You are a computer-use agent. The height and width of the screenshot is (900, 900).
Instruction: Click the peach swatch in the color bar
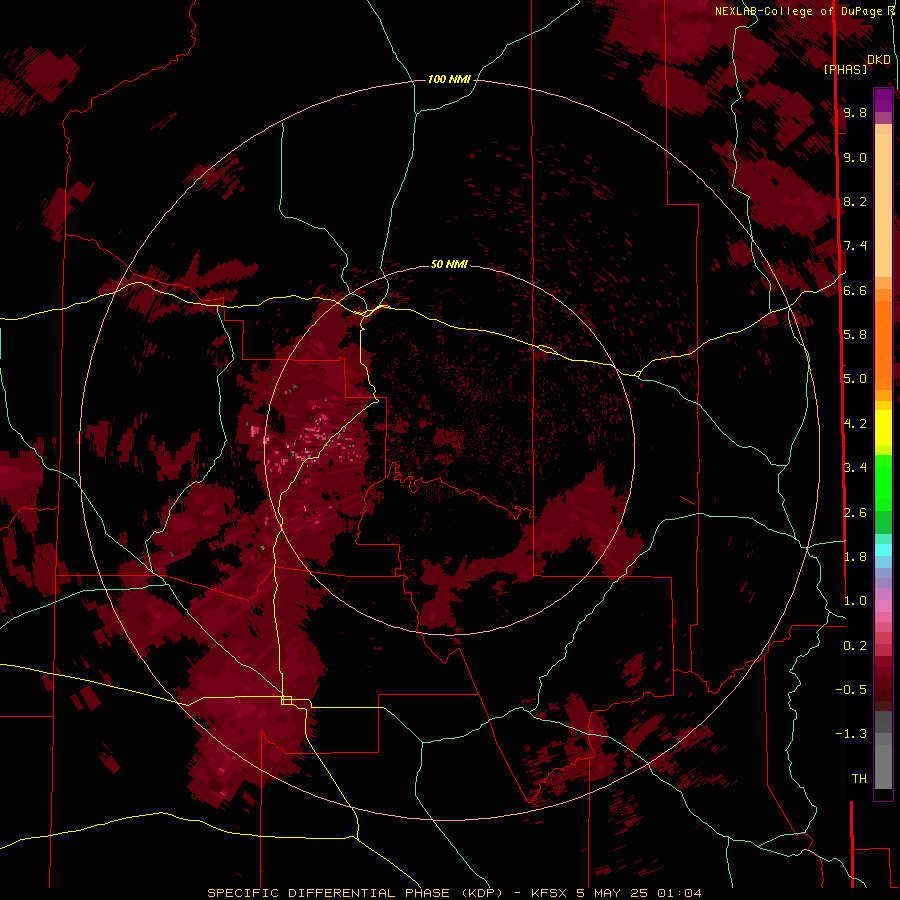(x=883, y=205)
